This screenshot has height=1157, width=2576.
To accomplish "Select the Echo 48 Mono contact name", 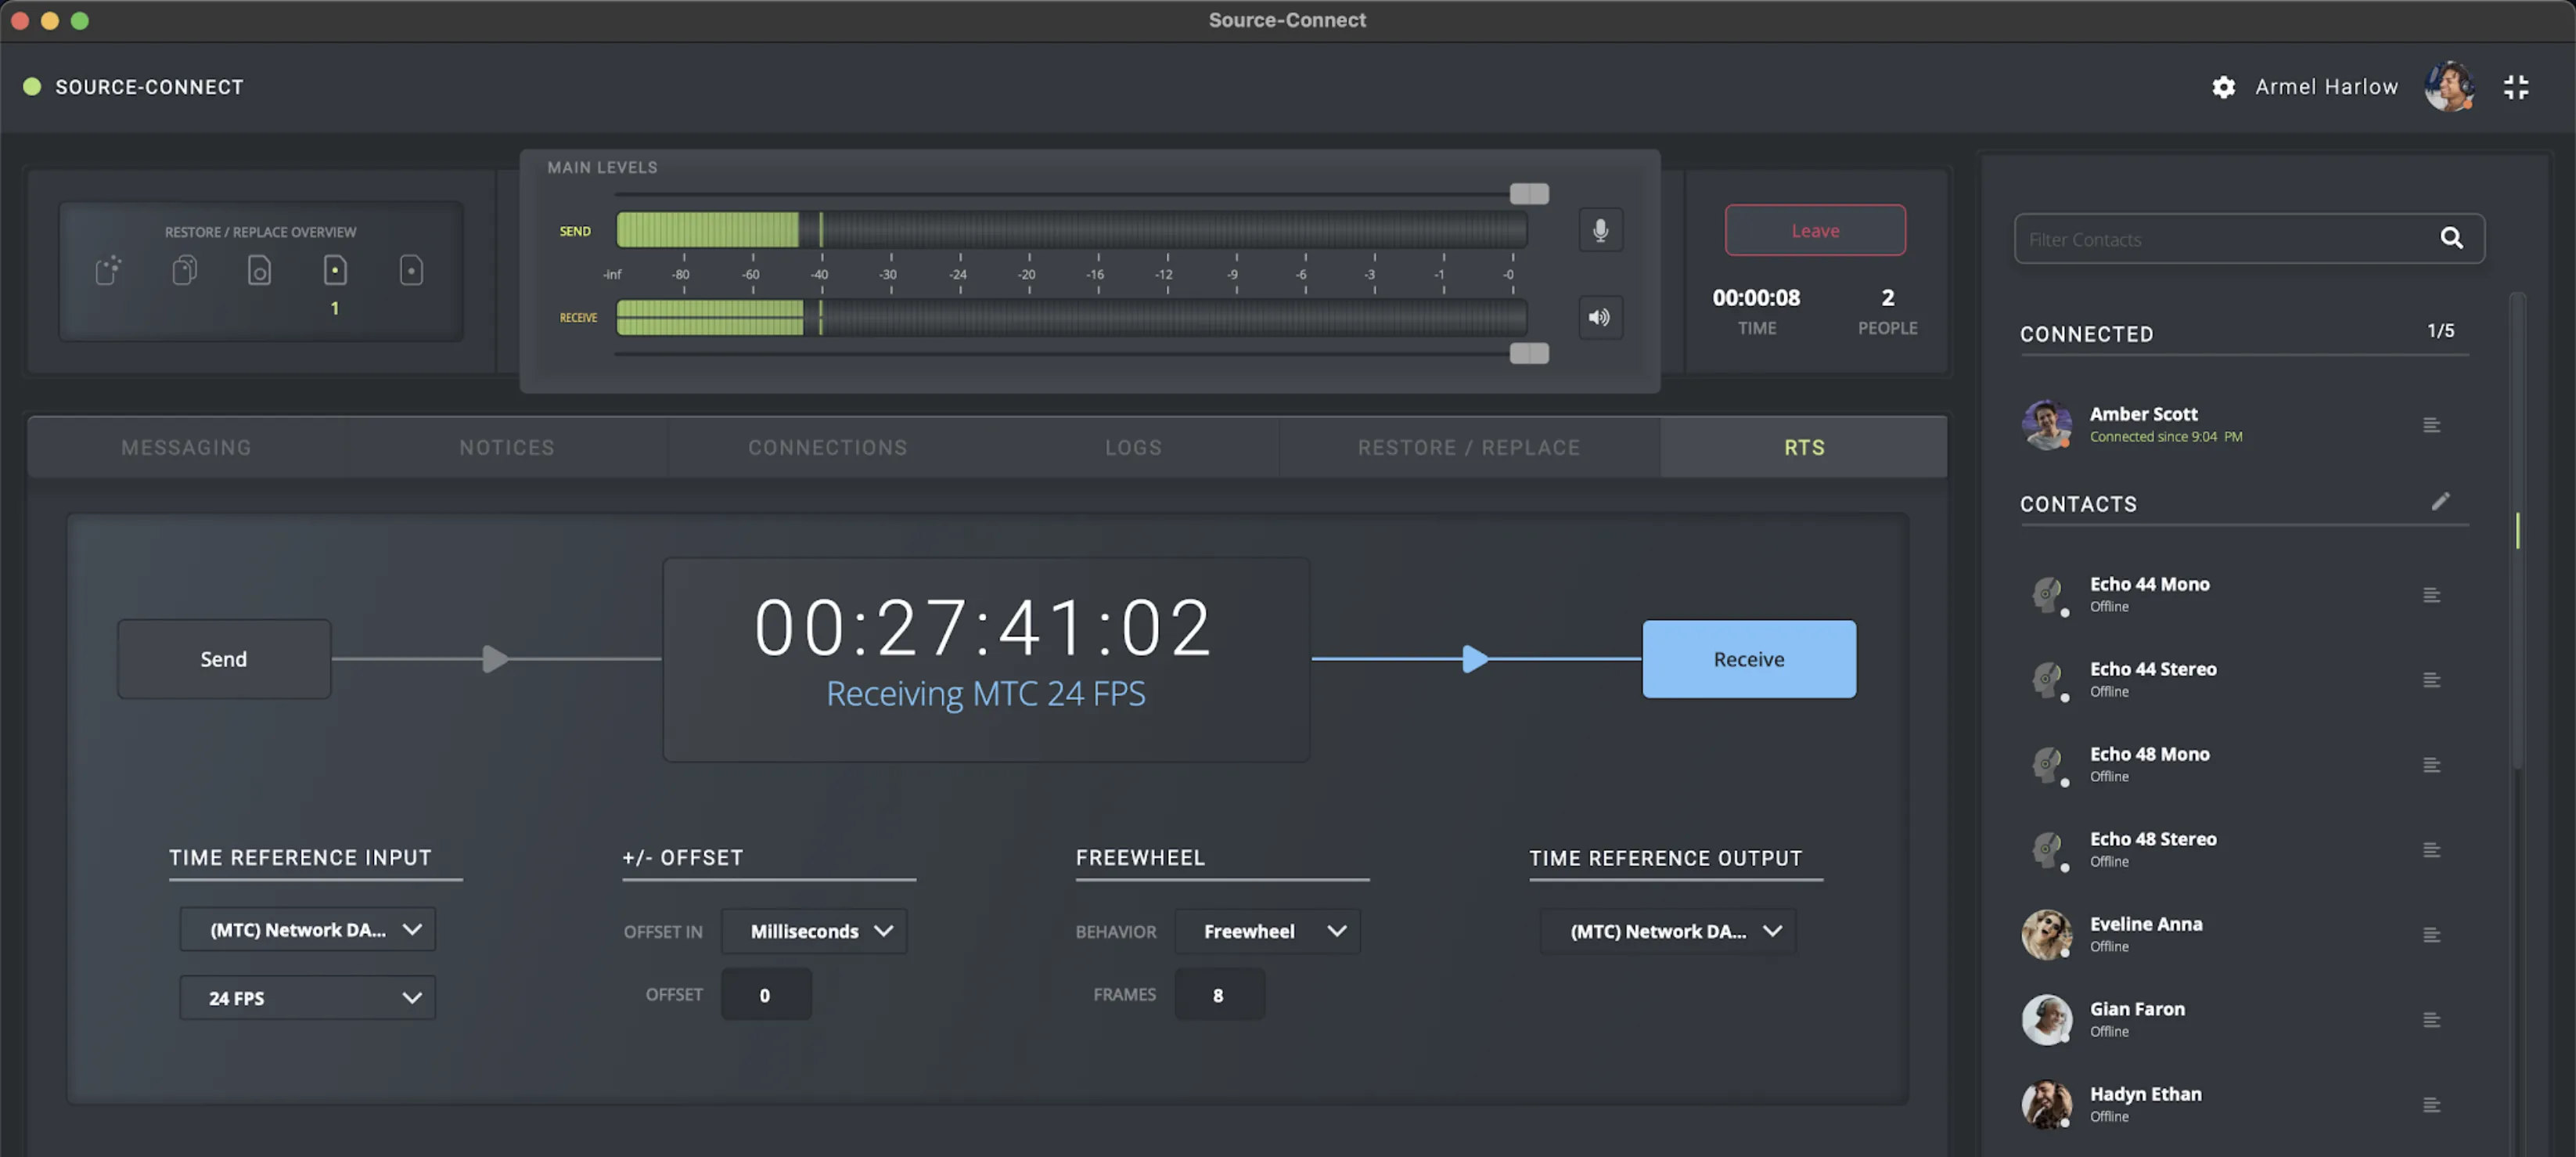I will [x=2149, y=754].
